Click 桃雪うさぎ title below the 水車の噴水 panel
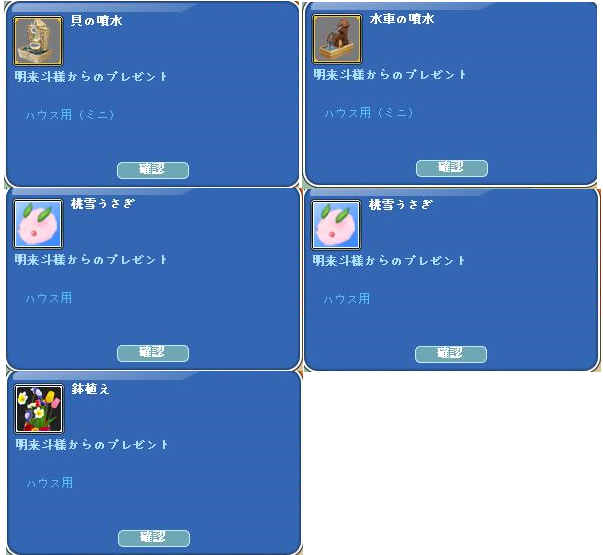This screenshot has width=603, height=555. pos(401,204)
